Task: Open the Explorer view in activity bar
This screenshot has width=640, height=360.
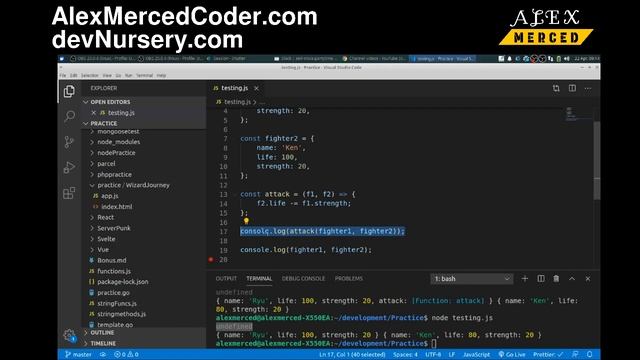Action: click(x=69, y=91)
